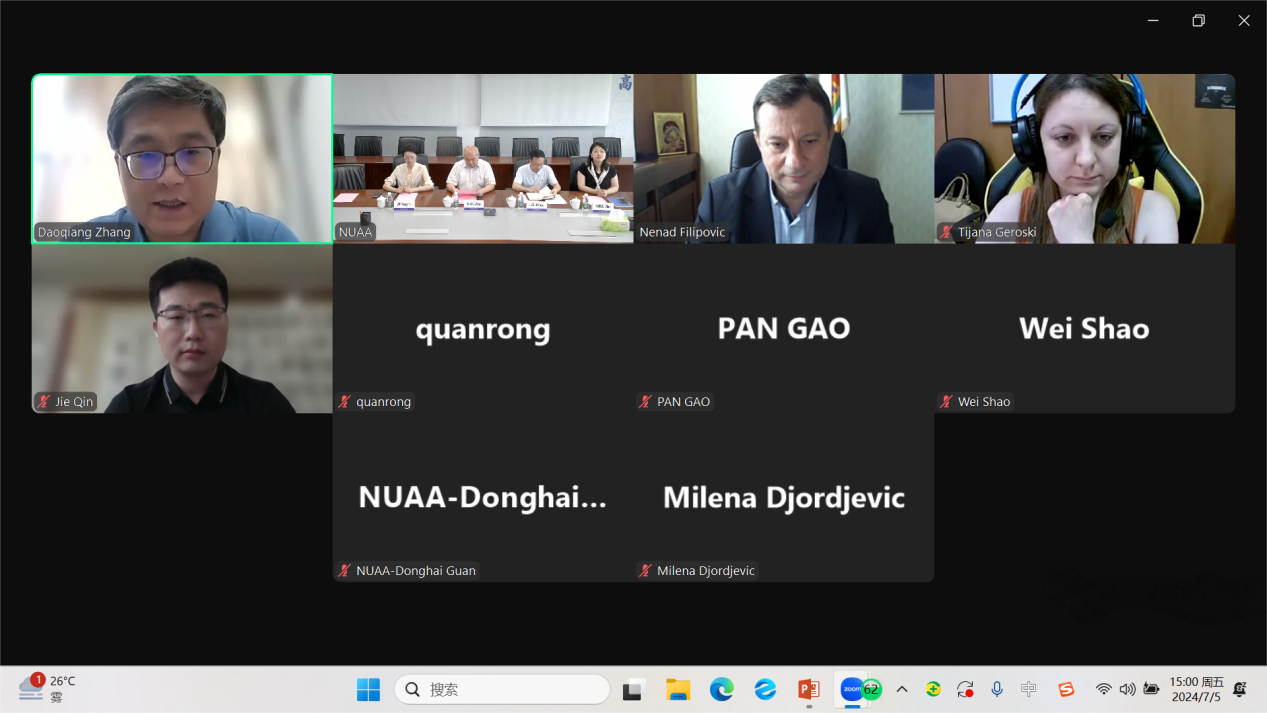Open the weather widget showing 26°C

pos(47,688)
